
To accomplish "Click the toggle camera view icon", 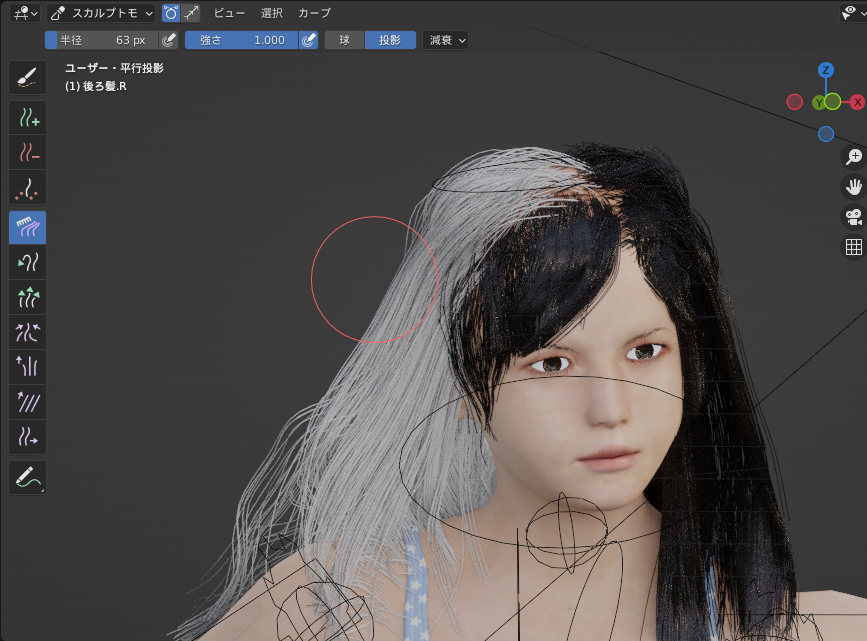I will 853,218.
